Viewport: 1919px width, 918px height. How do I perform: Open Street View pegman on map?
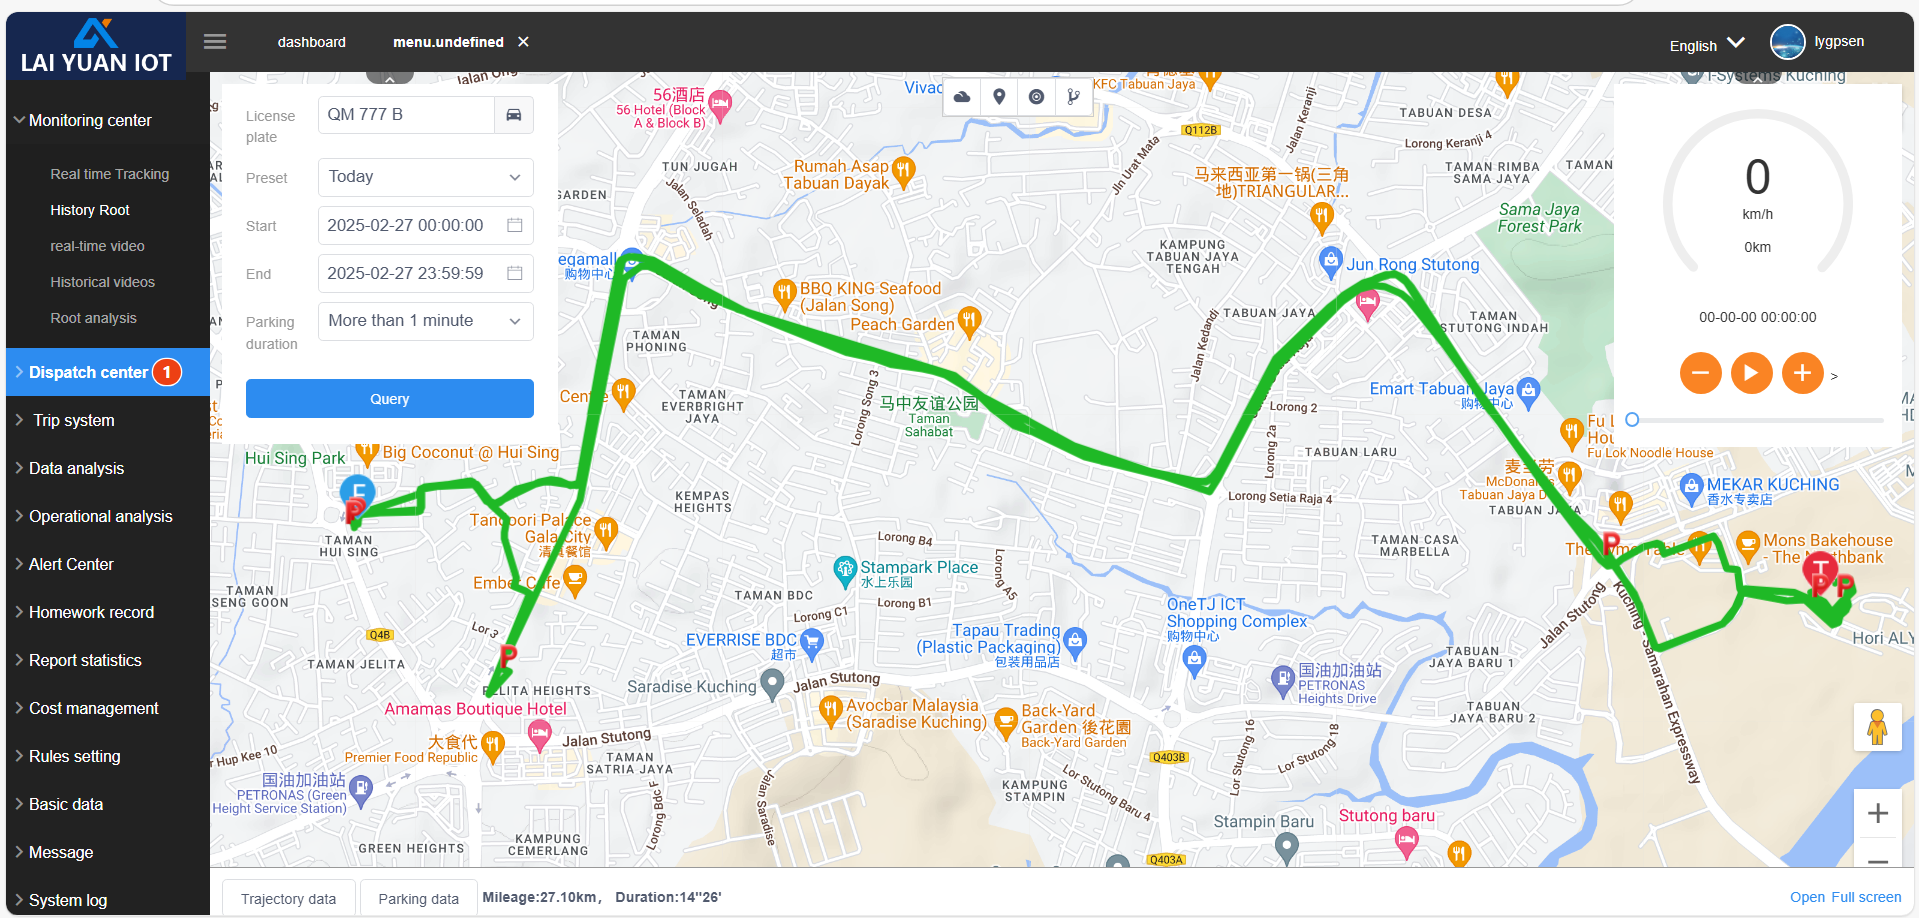pos(1877,727)
